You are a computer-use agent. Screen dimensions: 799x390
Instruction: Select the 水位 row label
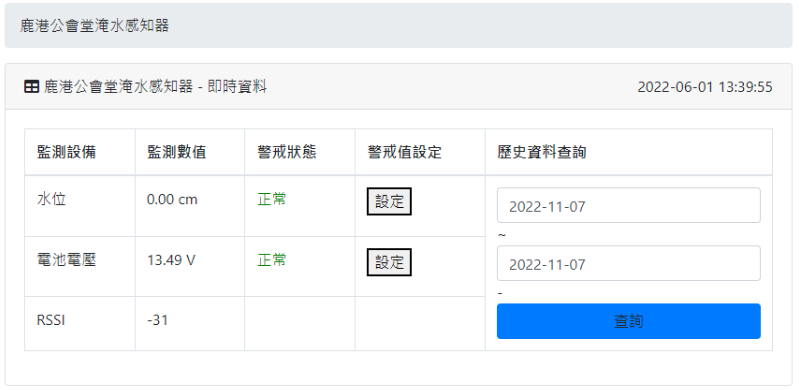click(x=51, y=199)
